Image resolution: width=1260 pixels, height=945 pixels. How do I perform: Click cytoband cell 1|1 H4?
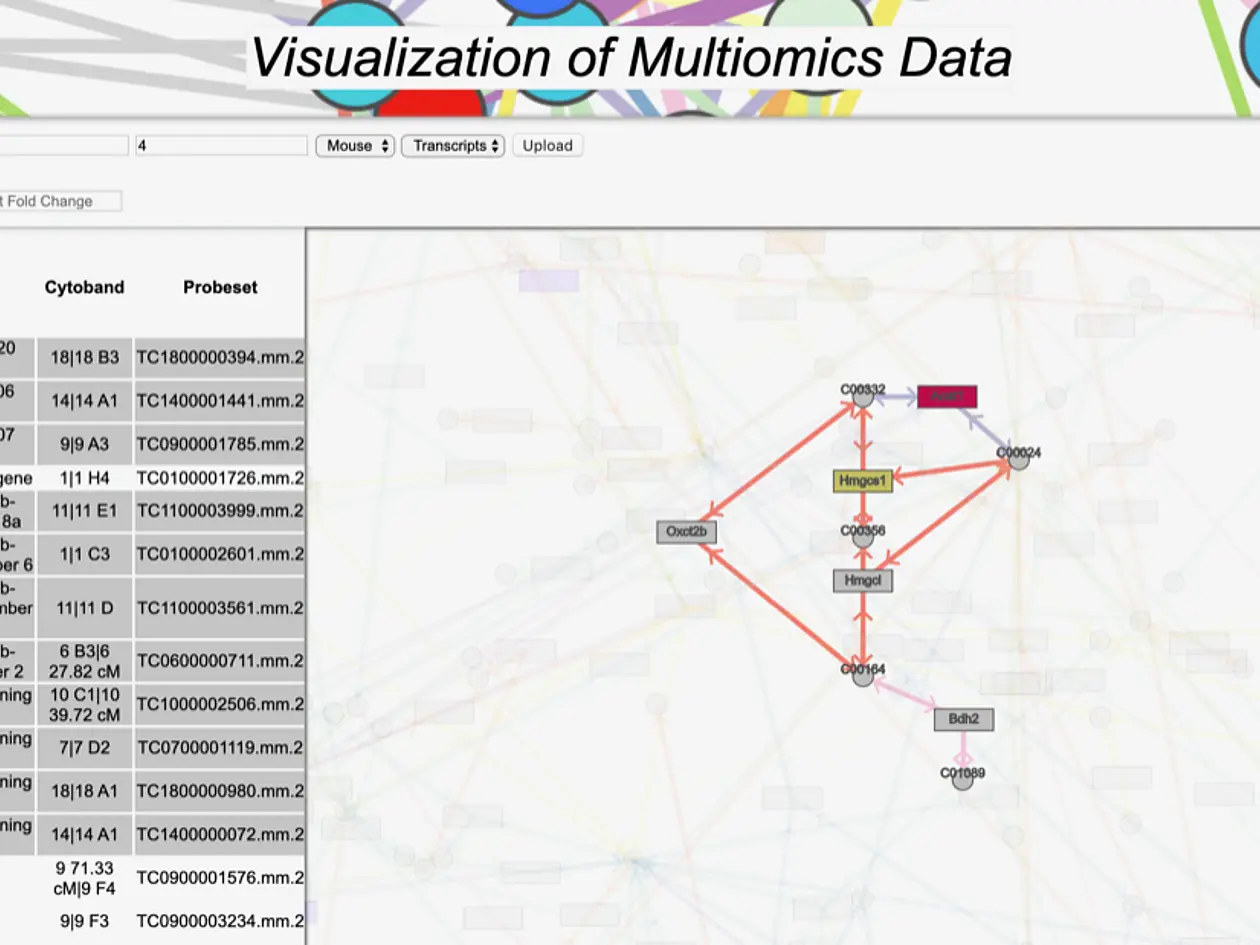coord(85,478)
